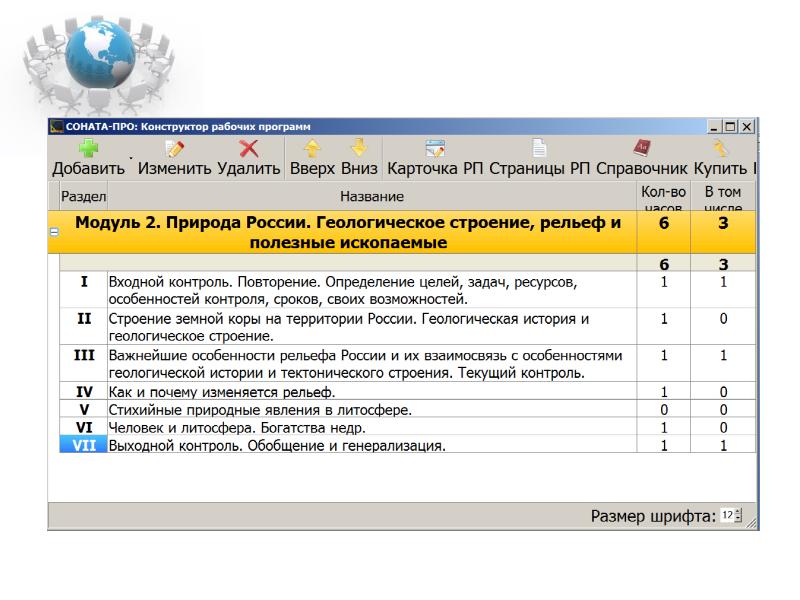The image size is (800, 600).
Task: Click the red X Удалить icon
Action: 248,149
